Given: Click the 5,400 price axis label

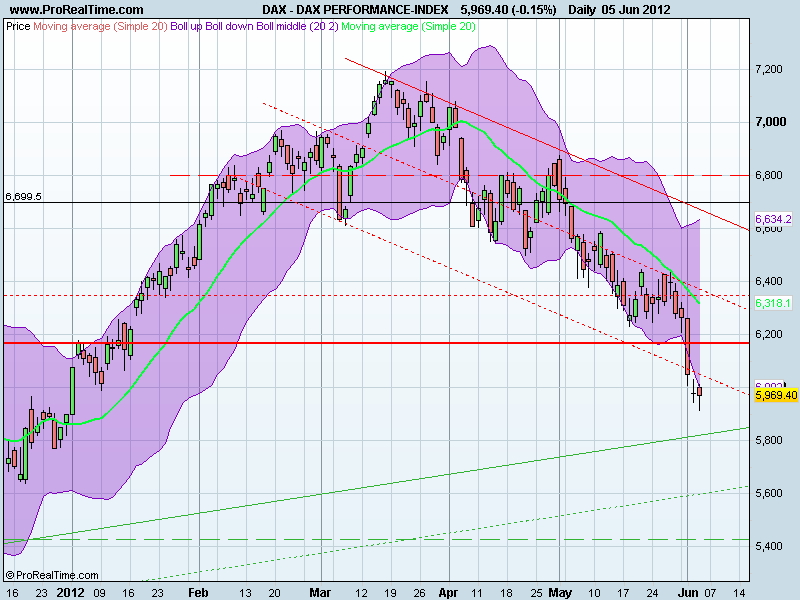Looking at the screenshot, I should click(x=769, y=546).
